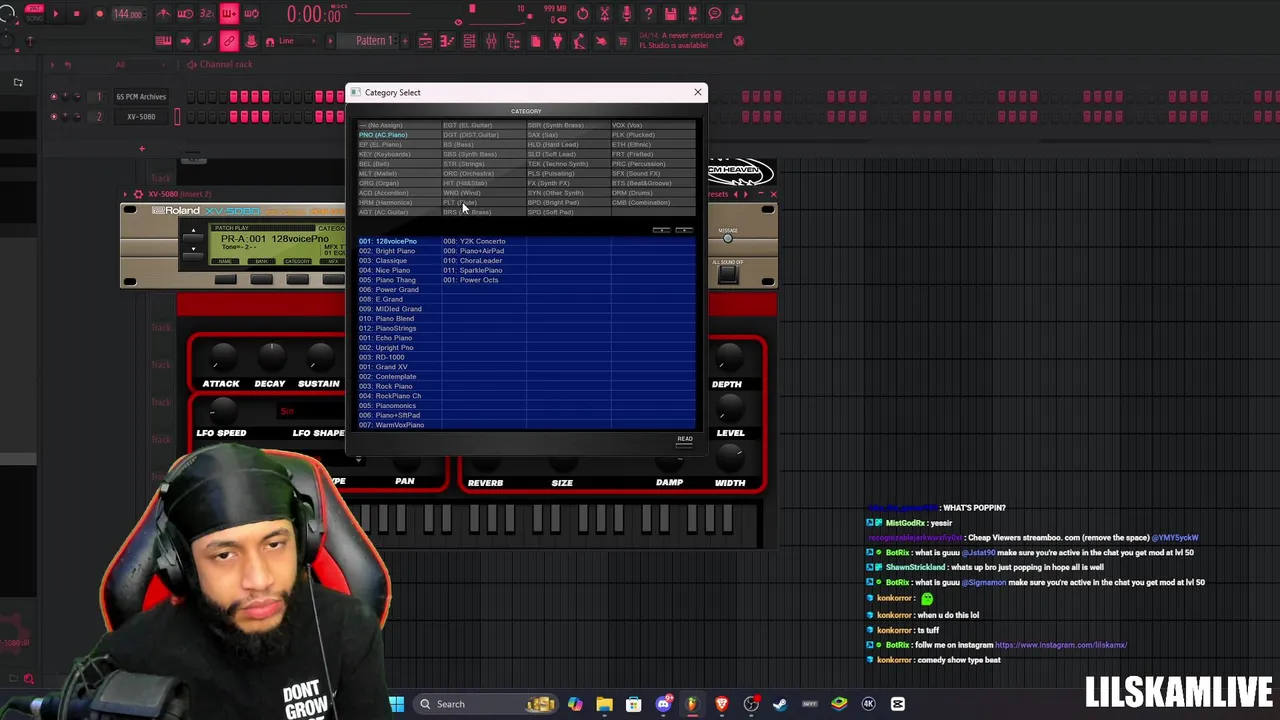Viewport: 1280px width, 720px height.
Task: Choose patch 006: Power Grand
Action: click(x=400, y=290)
